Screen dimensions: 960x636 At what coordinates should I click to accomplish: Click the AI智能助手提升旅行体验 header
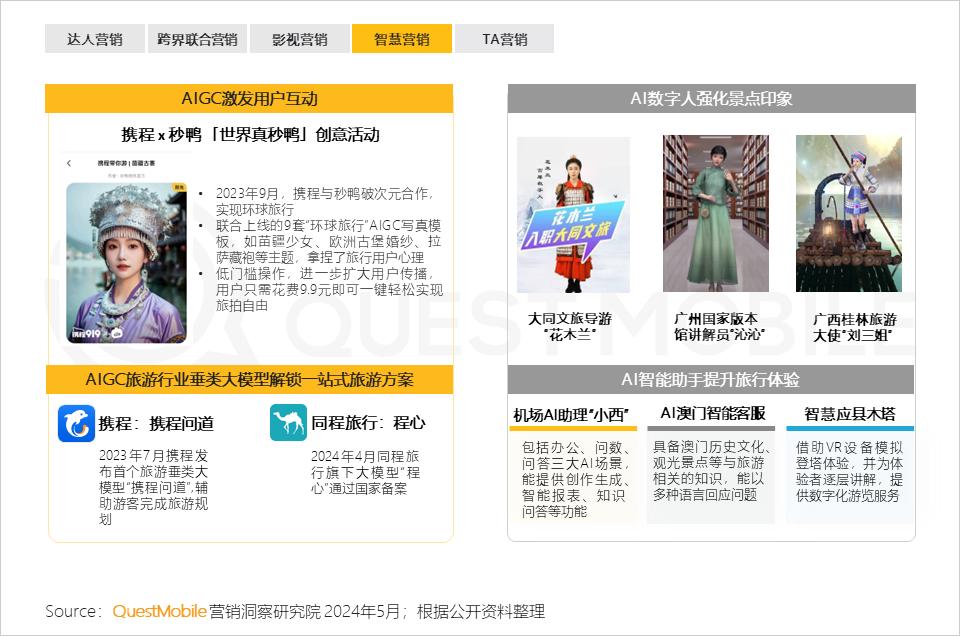click(711, 380)
